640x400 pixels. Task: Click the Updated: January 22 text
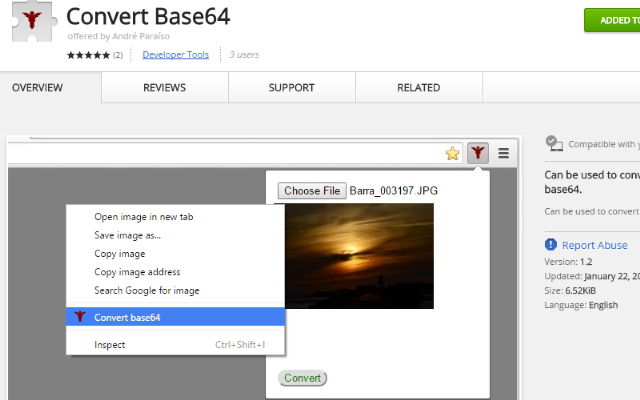click(592, 276)
